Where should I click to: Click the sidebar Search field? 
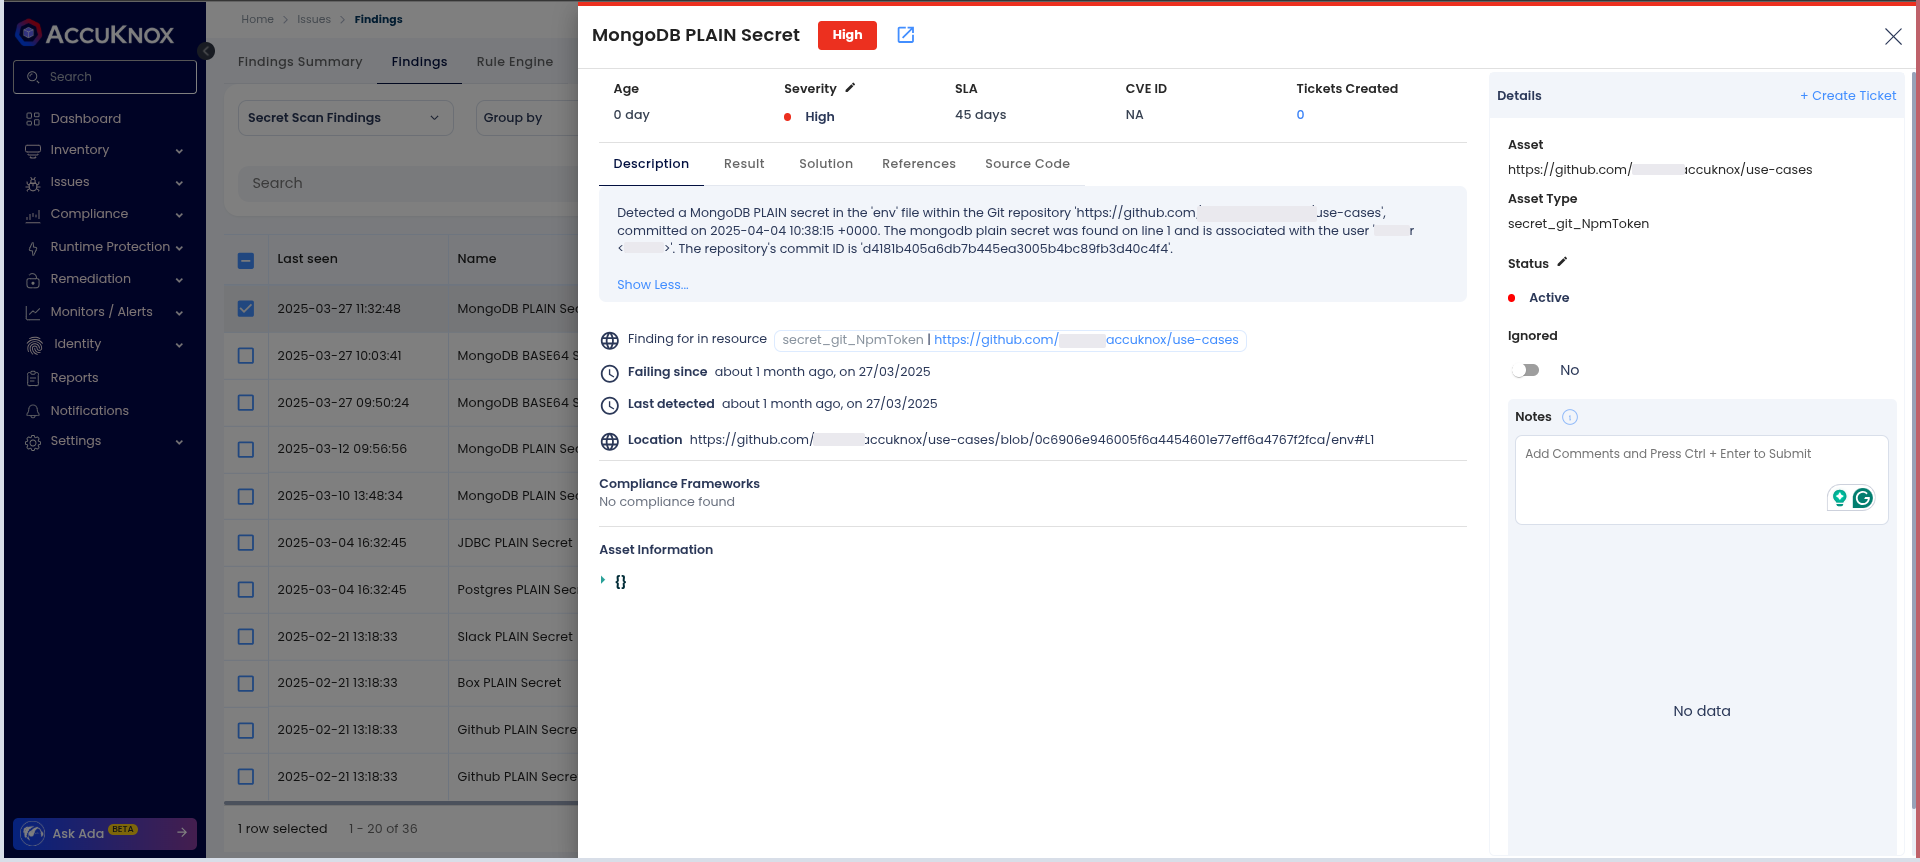click(105, 77)
